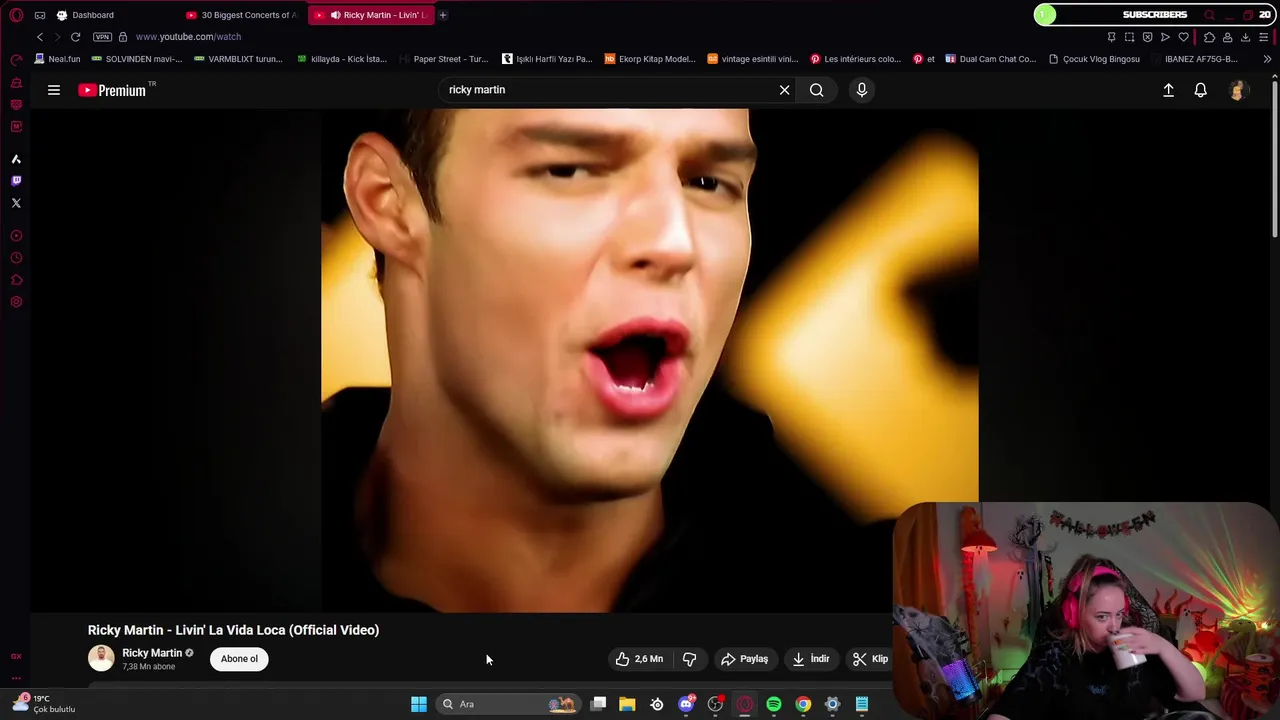1280x720 pixels.
Task: Open the YouTube upload button
Action: pyautogui.click(x=1168, y=90)
